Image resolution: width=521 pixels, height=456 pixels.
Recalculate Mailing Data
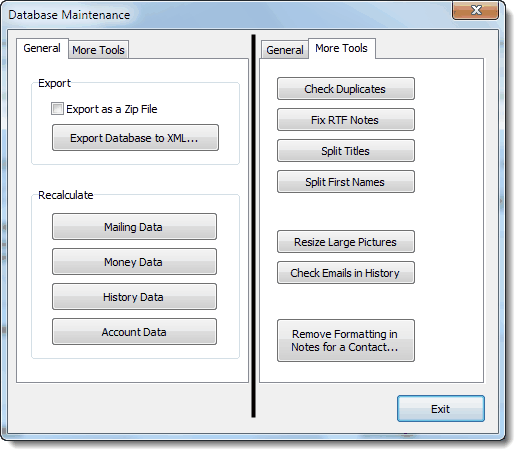pos(134,227)
